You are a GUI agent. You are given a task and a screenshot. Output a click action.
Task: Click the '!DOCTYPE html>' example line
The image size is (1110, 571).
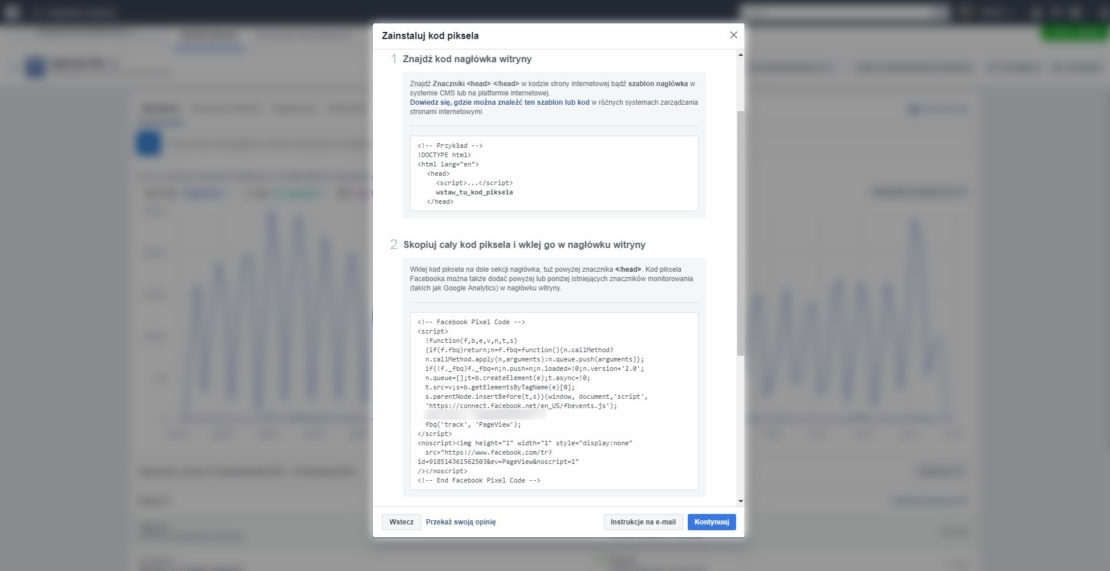click(445, 155)
